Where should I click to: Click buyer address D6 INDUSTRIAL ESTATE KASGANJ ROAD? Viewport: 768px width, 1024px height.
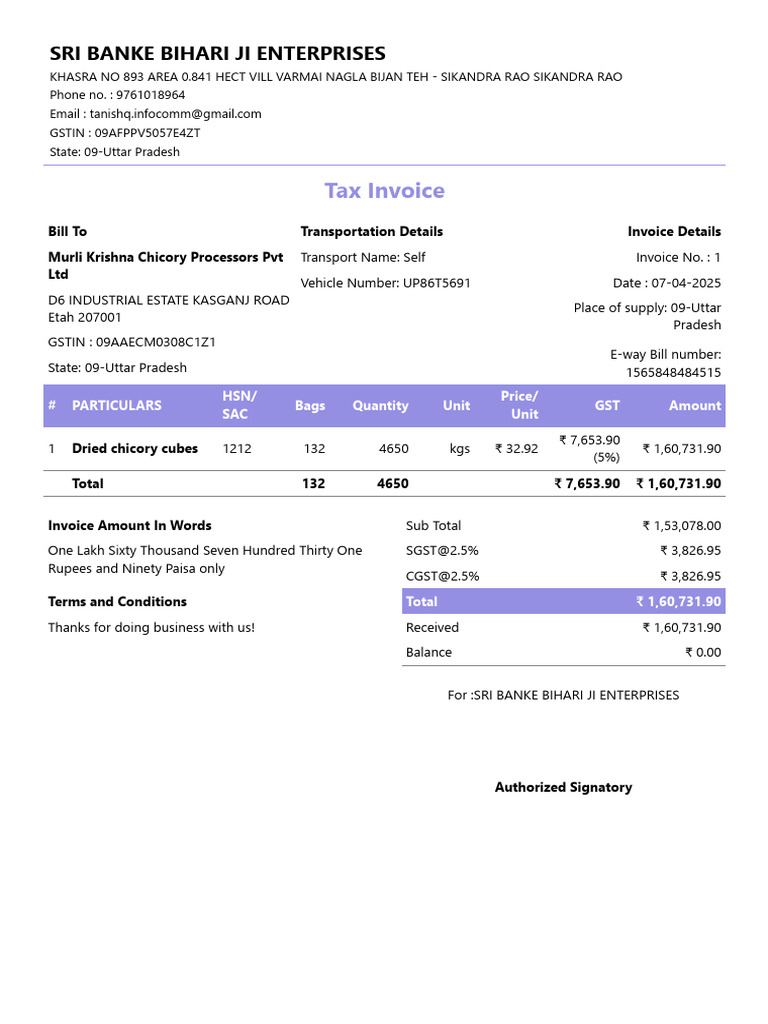coord(168,300)
